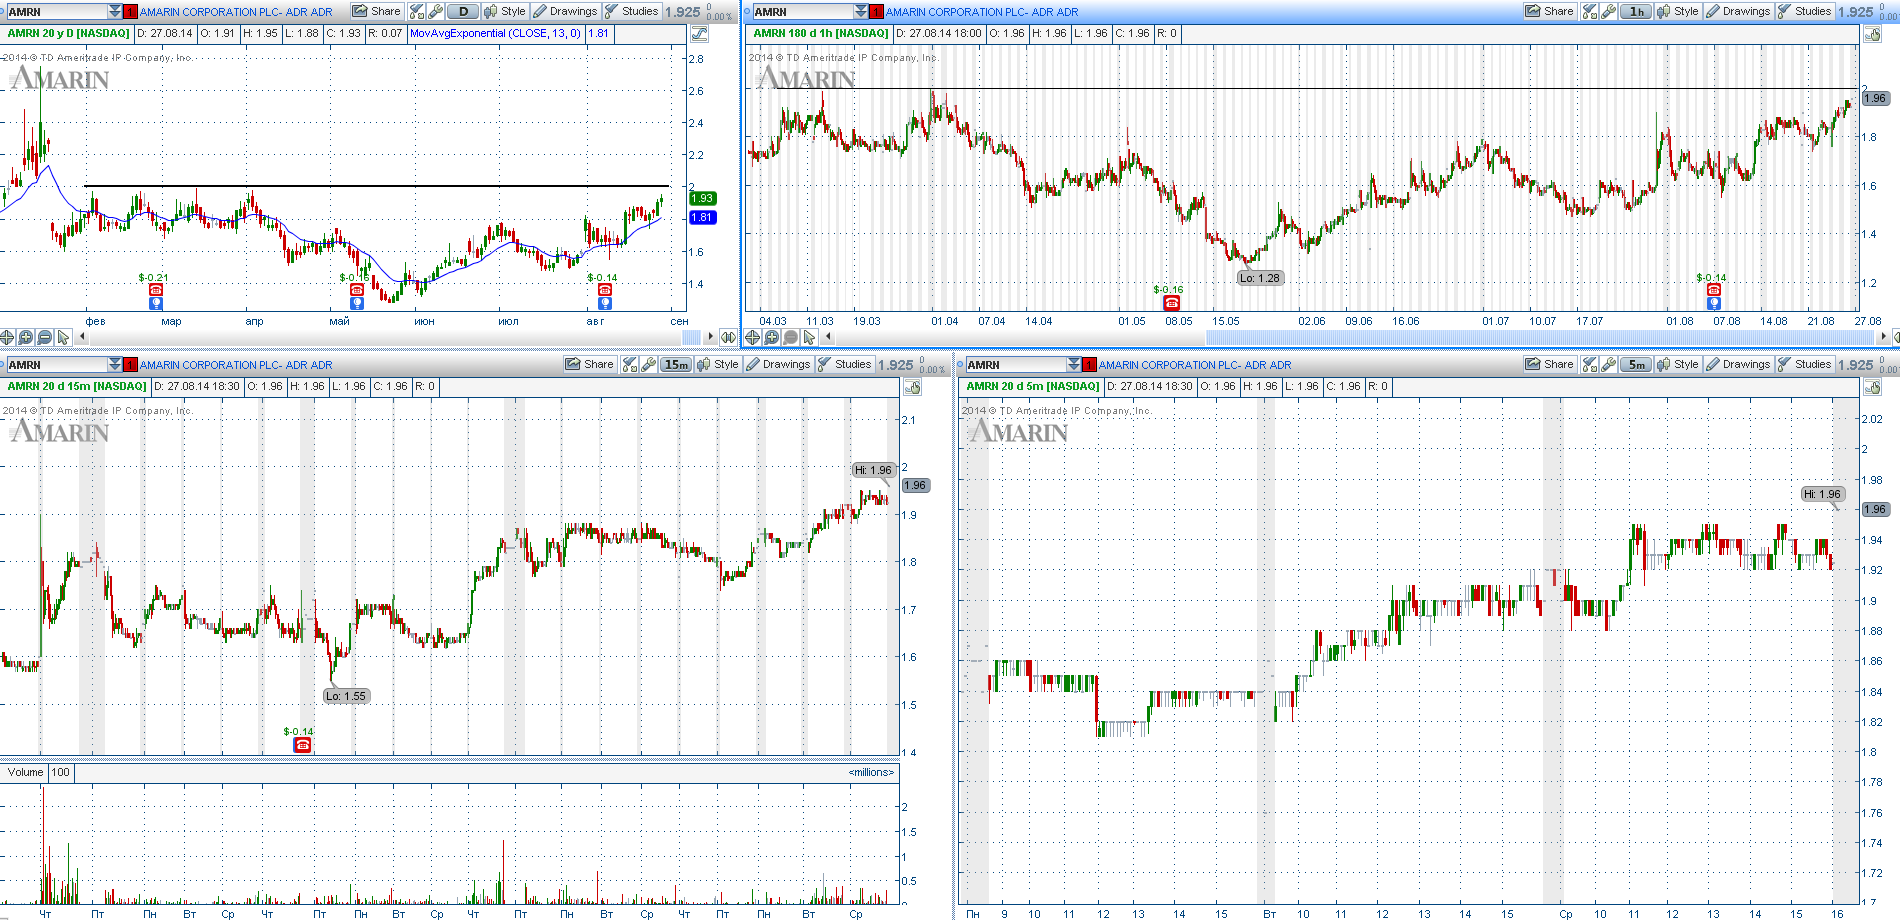Click the Share button in the 15m chart
The width and height of the screenshot is (1900, 920).
[589, 364]
